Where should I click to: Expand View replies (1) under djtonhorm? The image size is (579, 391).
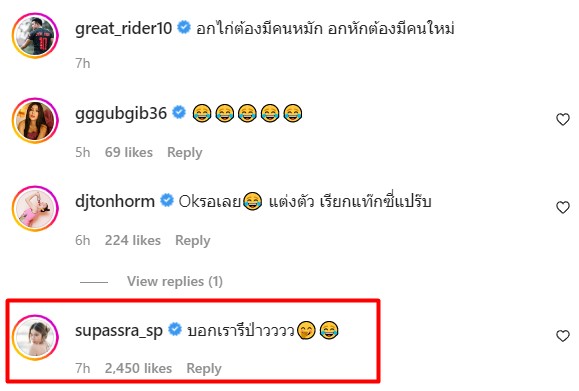coord(175,281)
